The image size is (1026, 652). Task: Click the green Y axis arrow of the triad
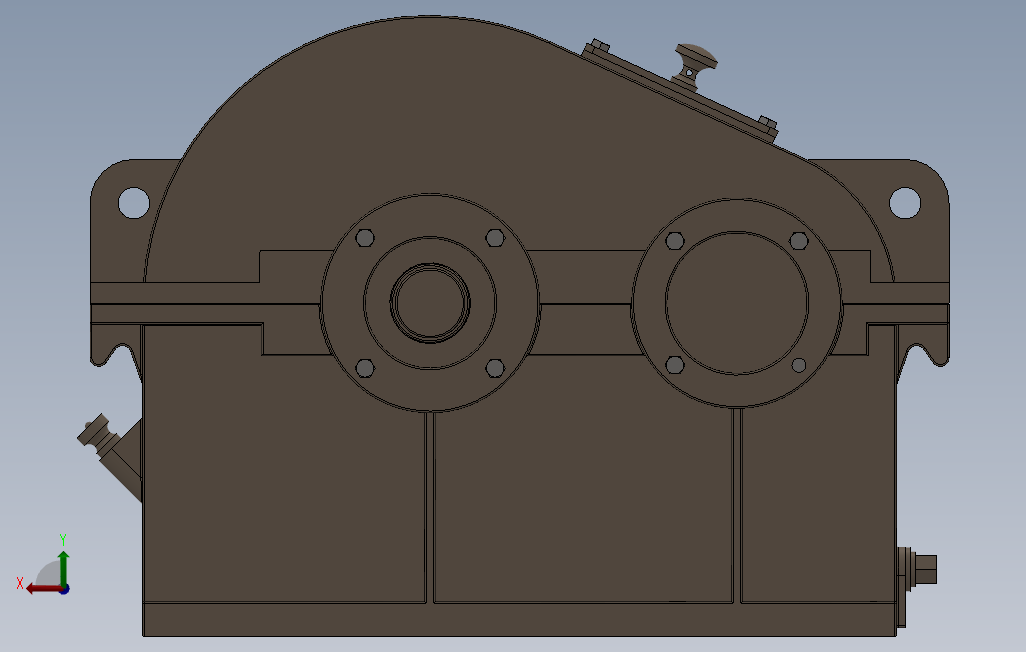[63, 568]
